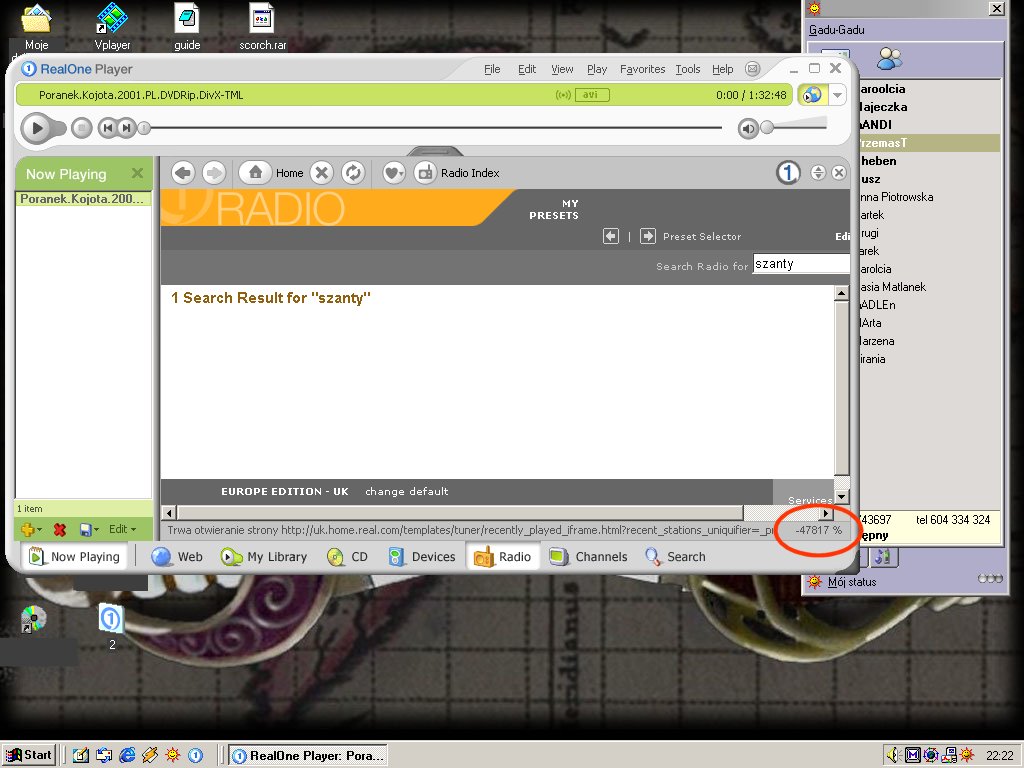This screenshot has width=1024, height=768.
Task: Skip to next clip in player
Action: click(127, 128)
